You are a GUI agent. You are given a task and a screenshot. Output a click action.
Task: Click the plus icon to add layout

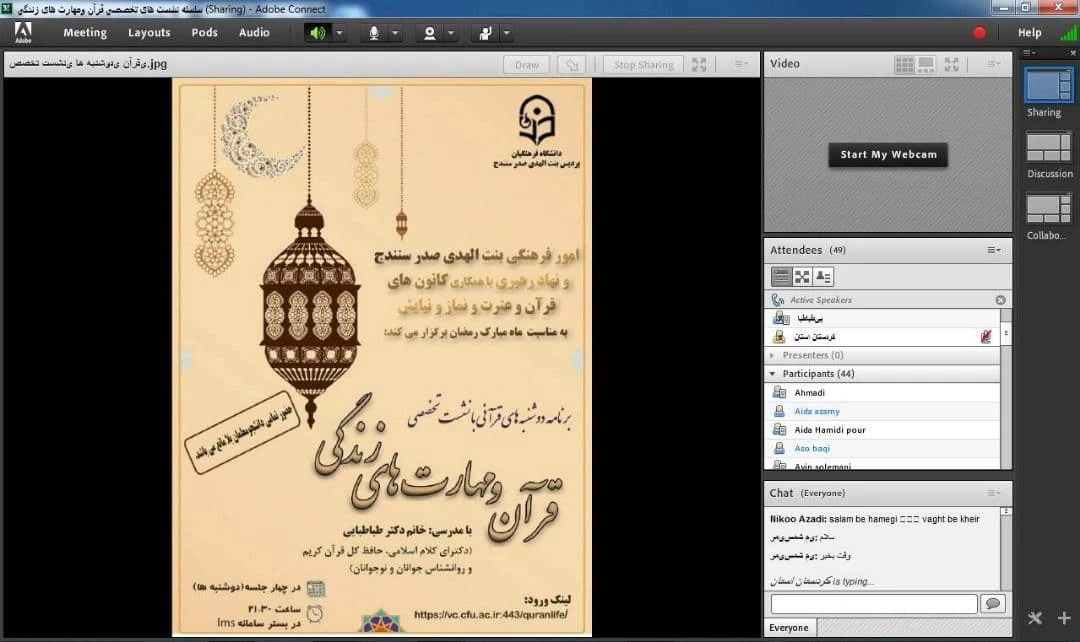click(1064, 618)
